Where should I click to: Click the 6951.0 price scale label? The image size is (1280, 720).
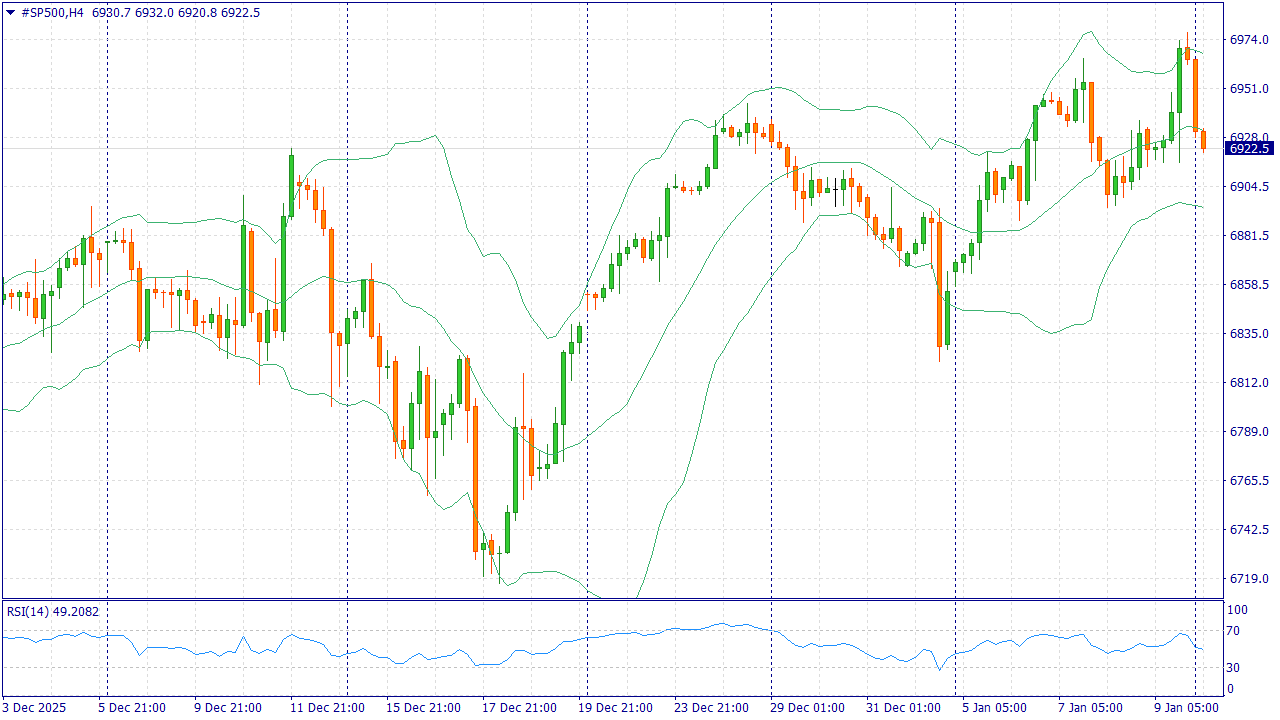click(1249, 89)
